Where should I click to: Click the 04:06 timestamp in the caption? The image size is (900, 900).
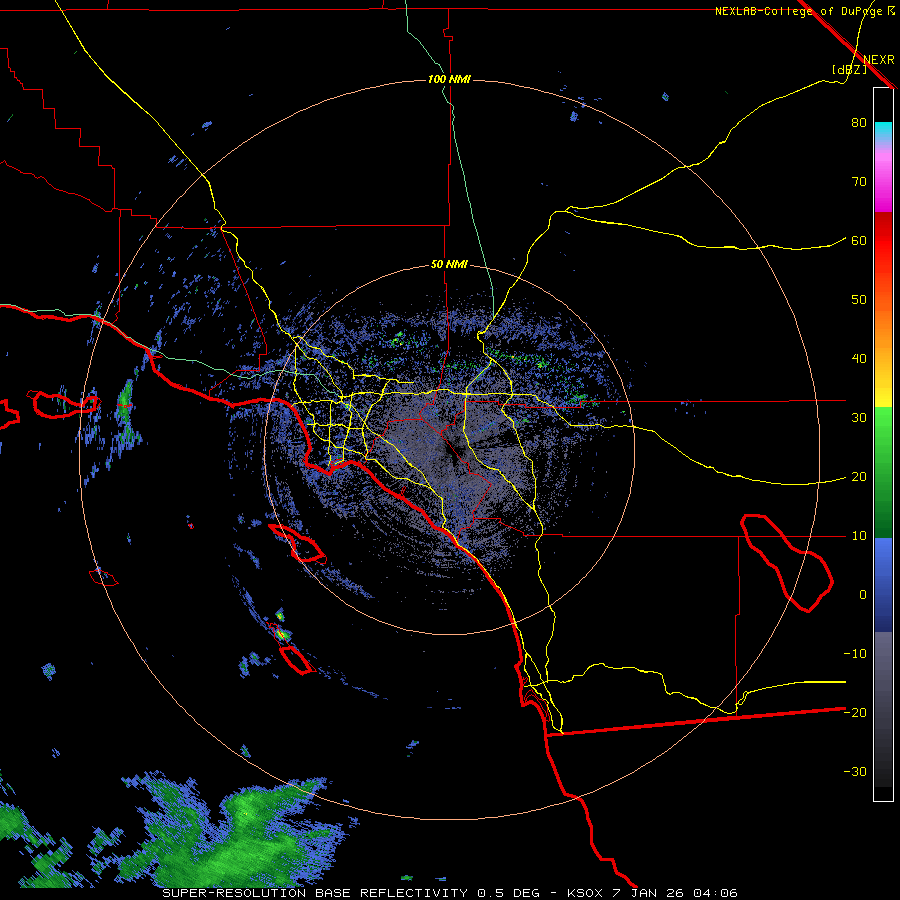click(715, 893)
